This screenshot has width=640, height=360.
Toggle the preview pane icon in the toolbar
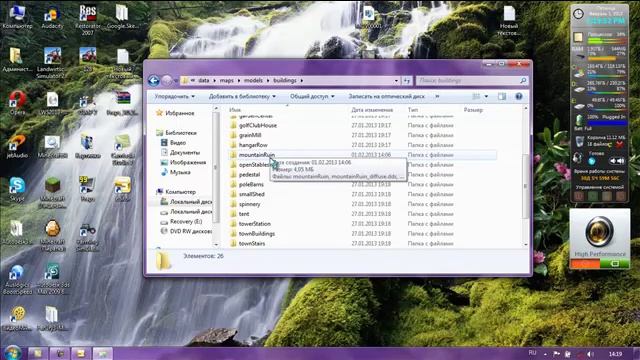[502, 96]
